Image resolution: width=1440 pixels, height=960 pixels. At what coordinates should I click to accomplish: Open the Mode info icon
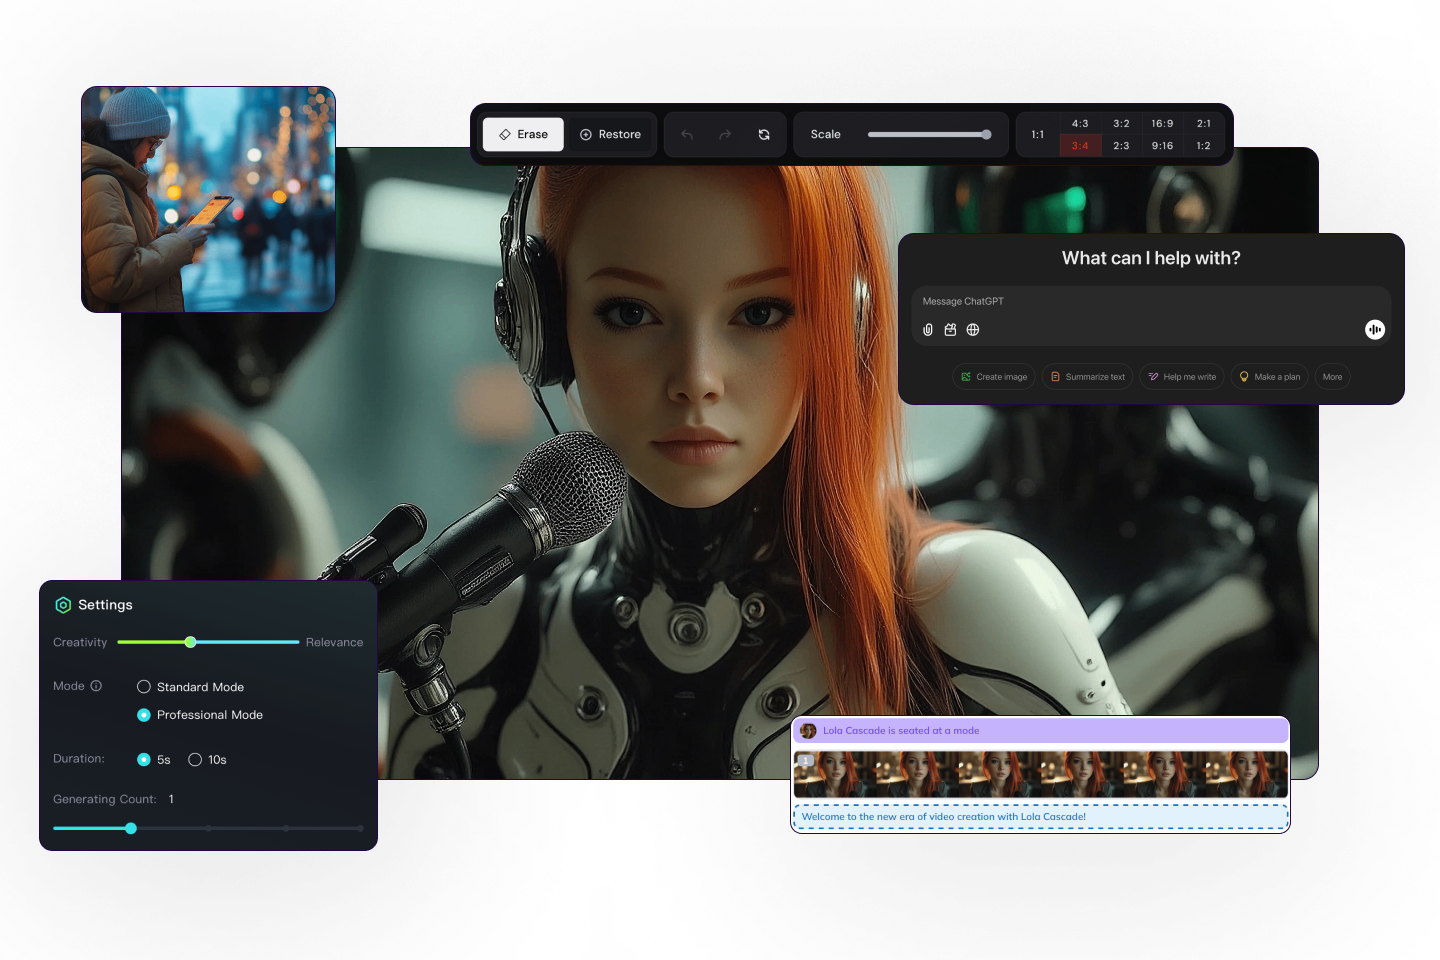(x=97, y=686)
